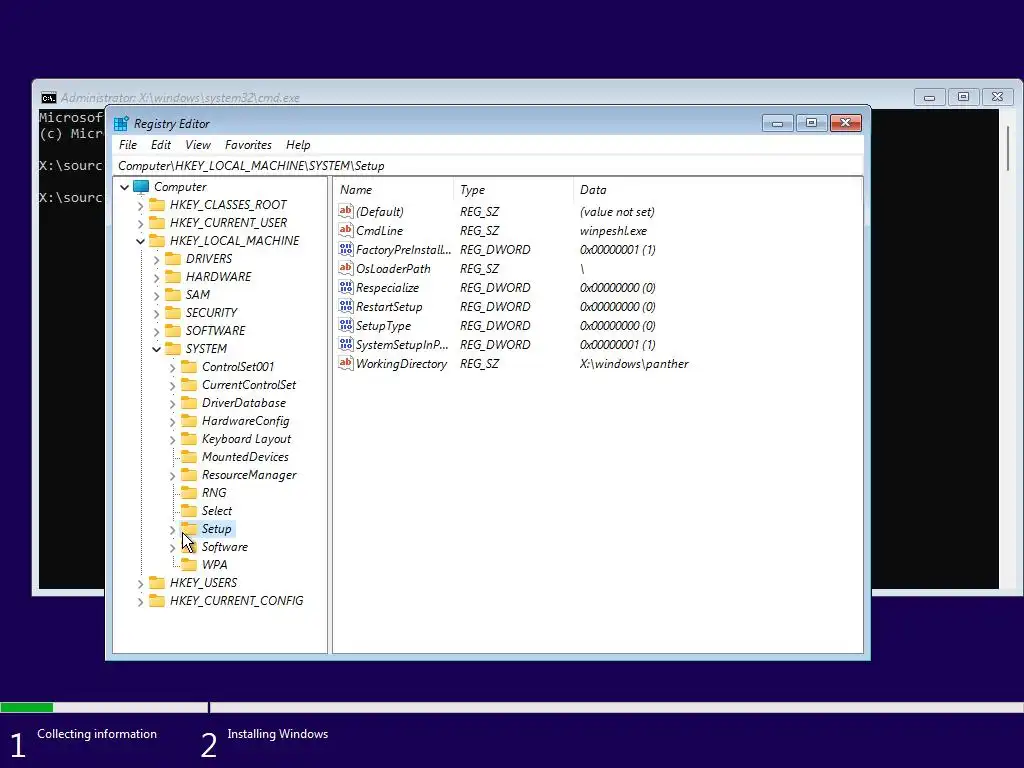Click the DWORD icon next to Respecialize
Screen dimensions: 1024x768
345,287
